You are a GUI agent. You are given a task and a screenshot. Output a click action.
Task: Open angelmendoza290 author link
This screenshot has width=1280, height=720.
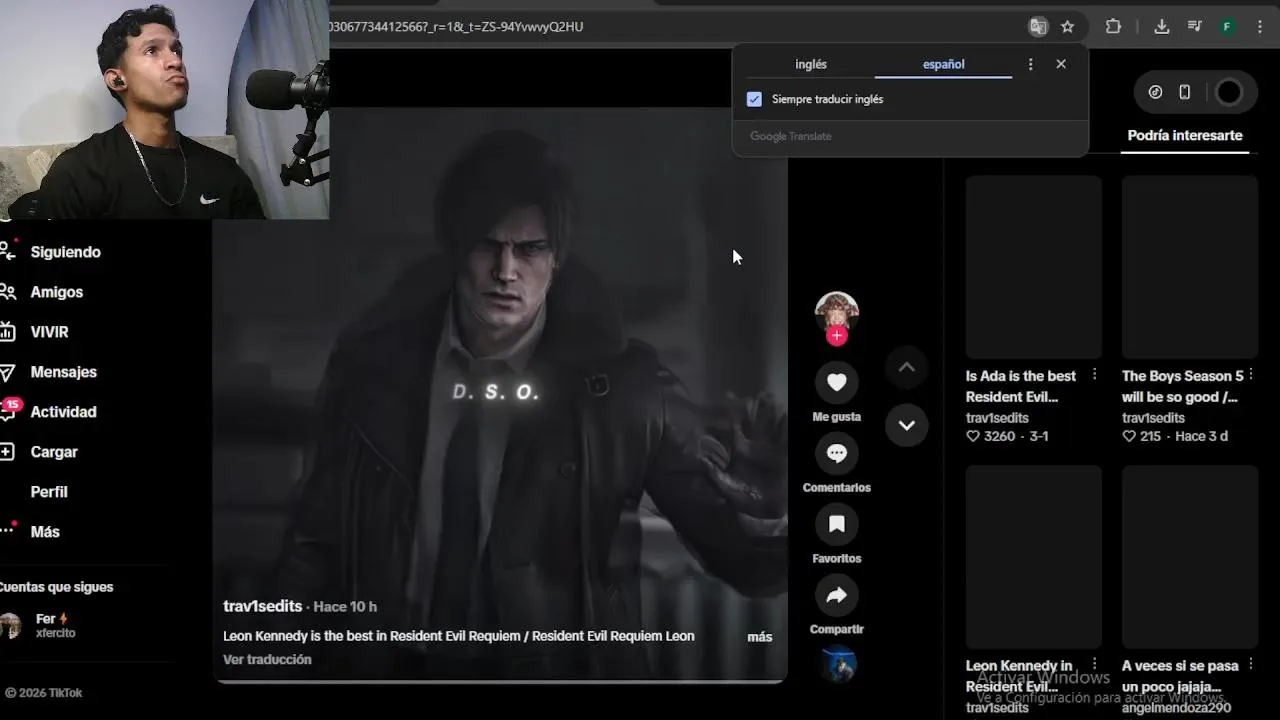pos(1176,708)
